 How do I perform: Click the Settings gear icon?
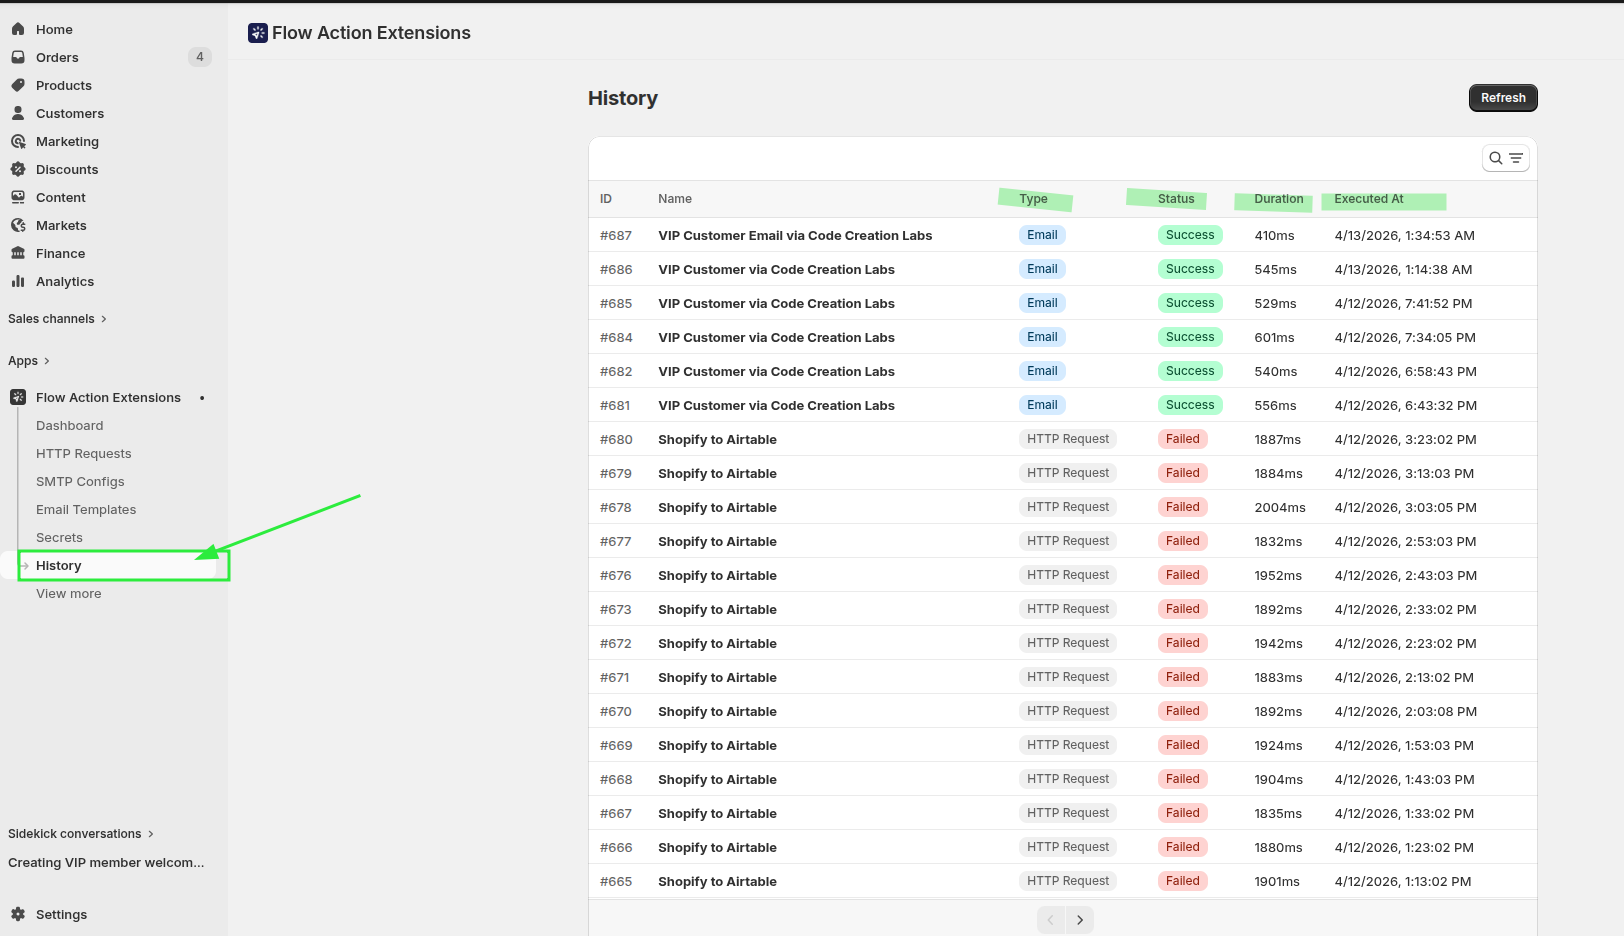coord(18,914)
